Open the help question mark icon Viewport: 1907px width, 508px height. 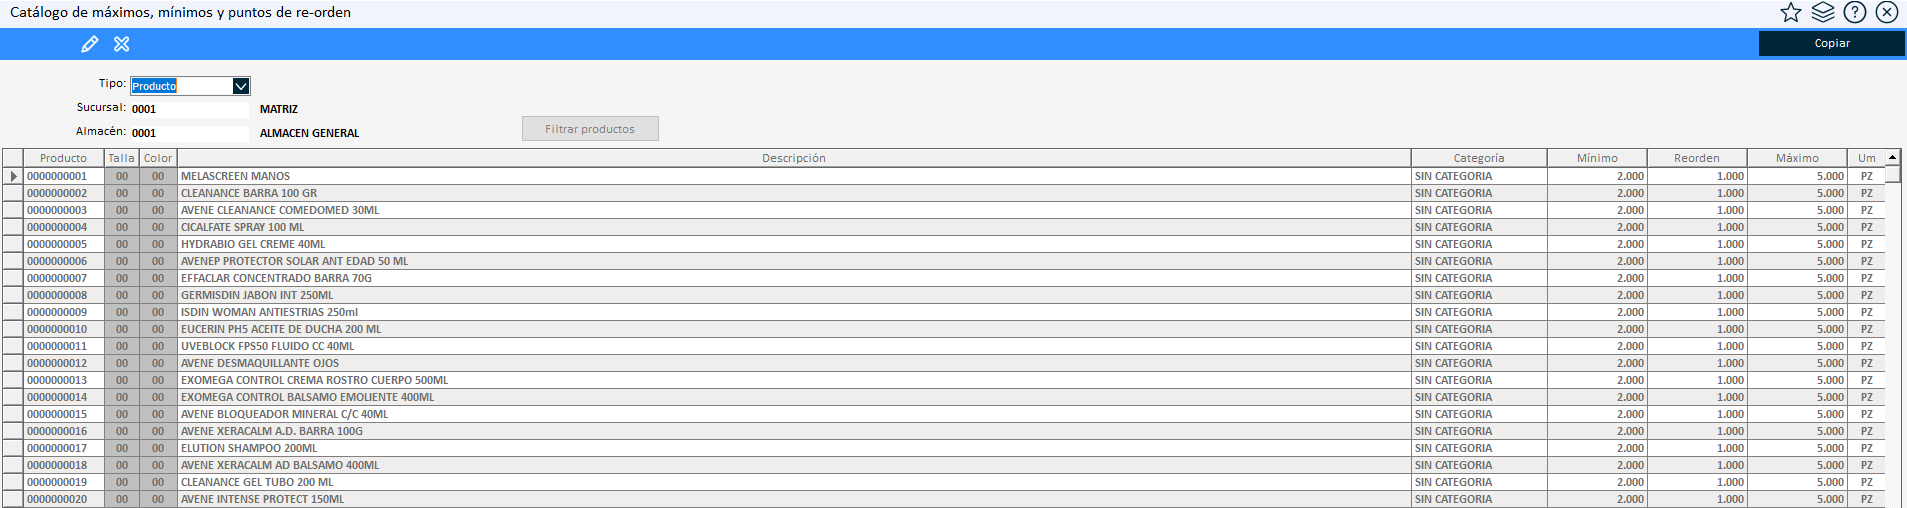[x=1855, y=12]
